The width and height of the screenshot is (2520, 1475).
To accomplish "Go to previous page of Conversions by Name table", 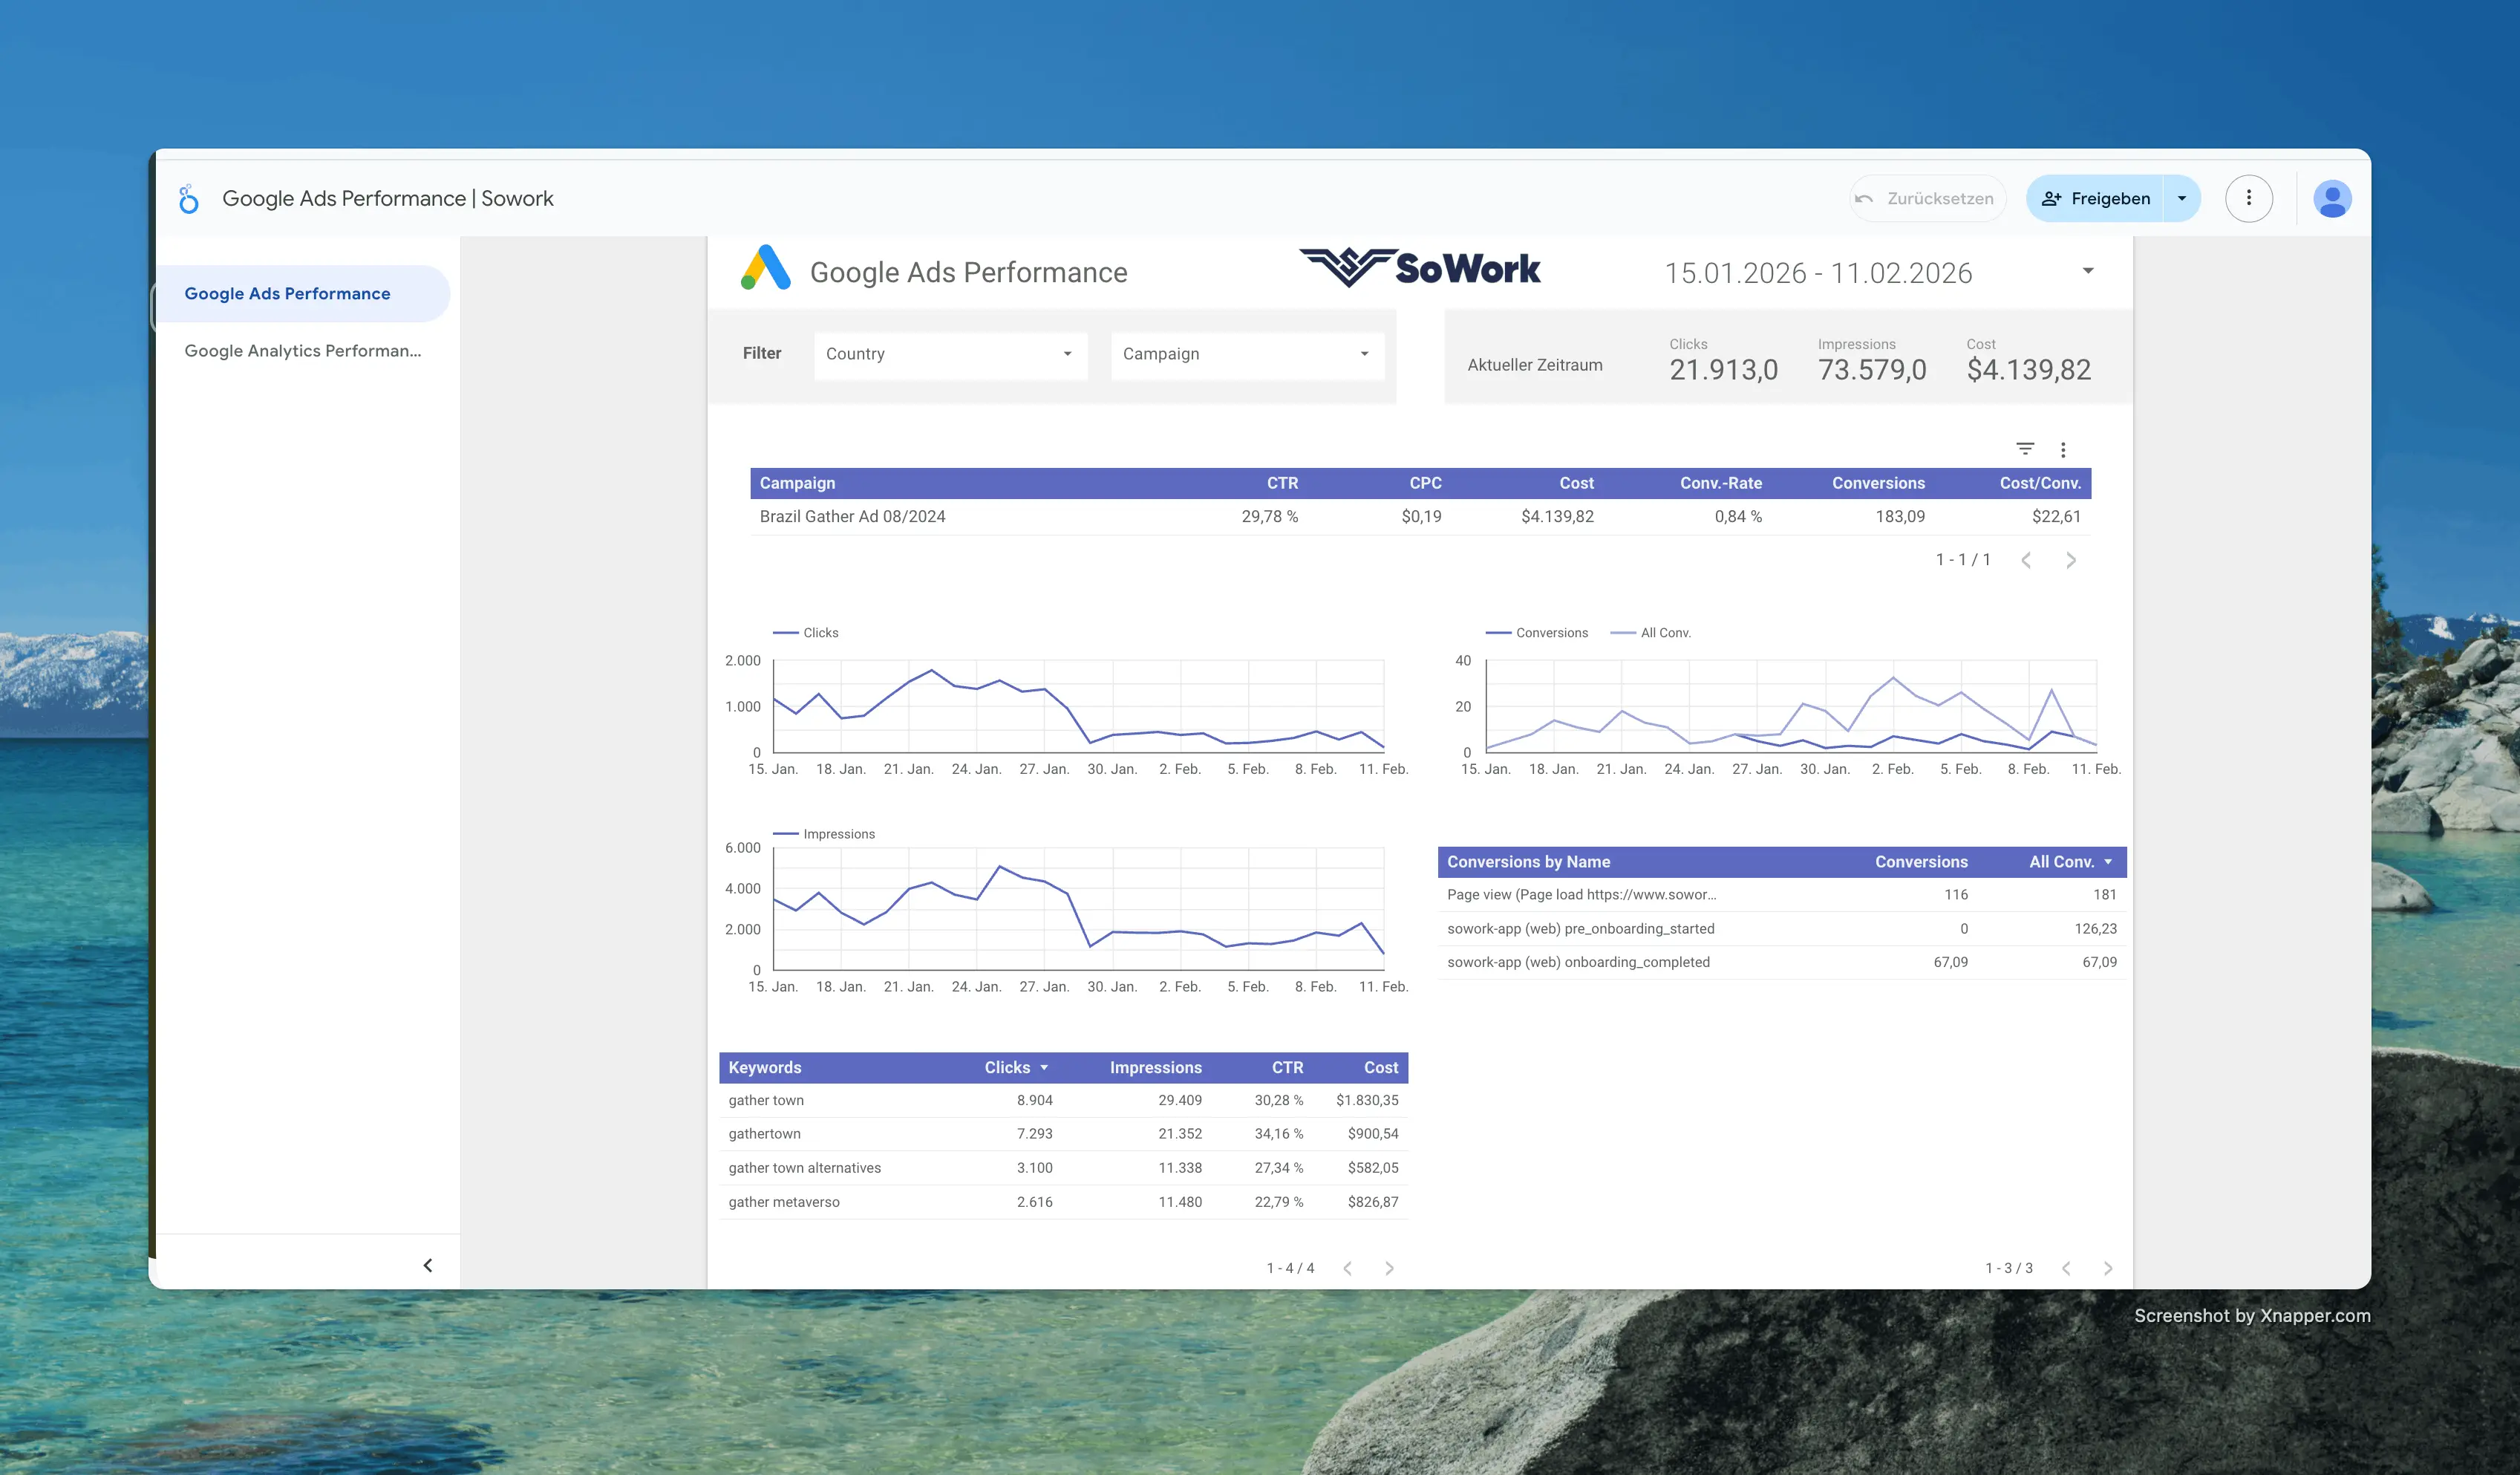I will 2066,1268.
